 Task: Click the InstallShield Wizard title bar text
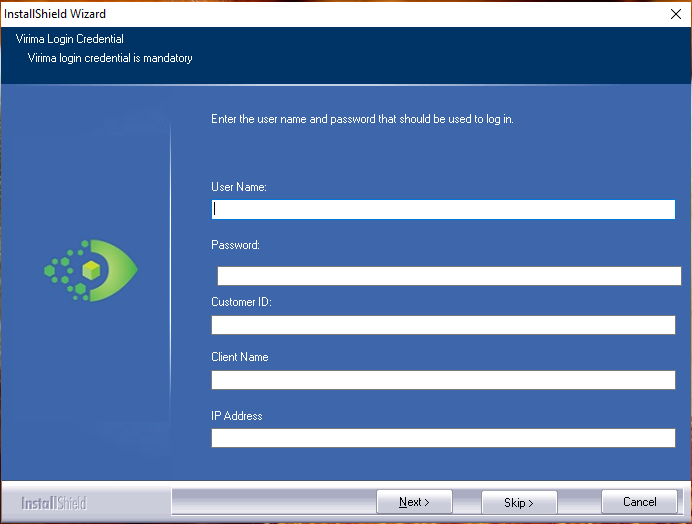tap(61, 14)
